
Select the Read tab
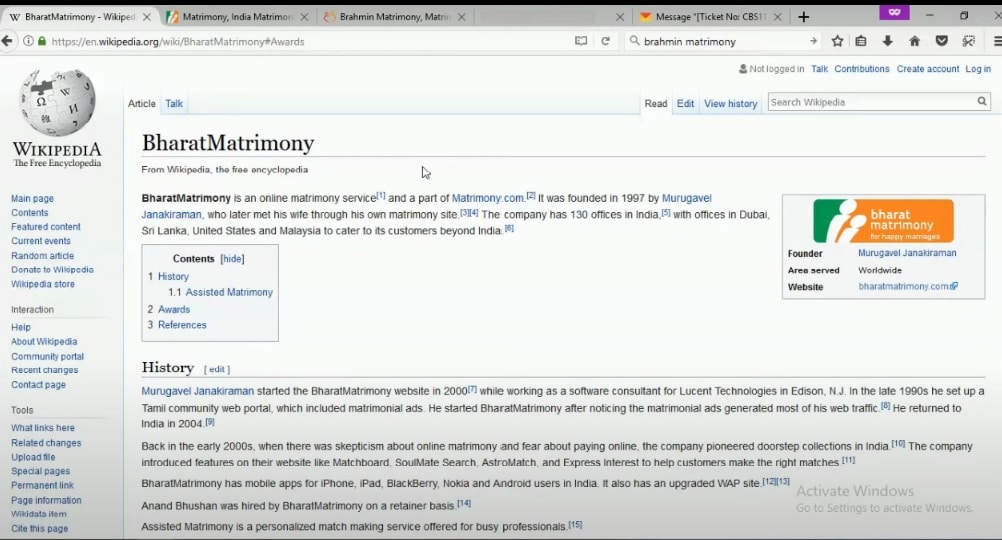656,104
